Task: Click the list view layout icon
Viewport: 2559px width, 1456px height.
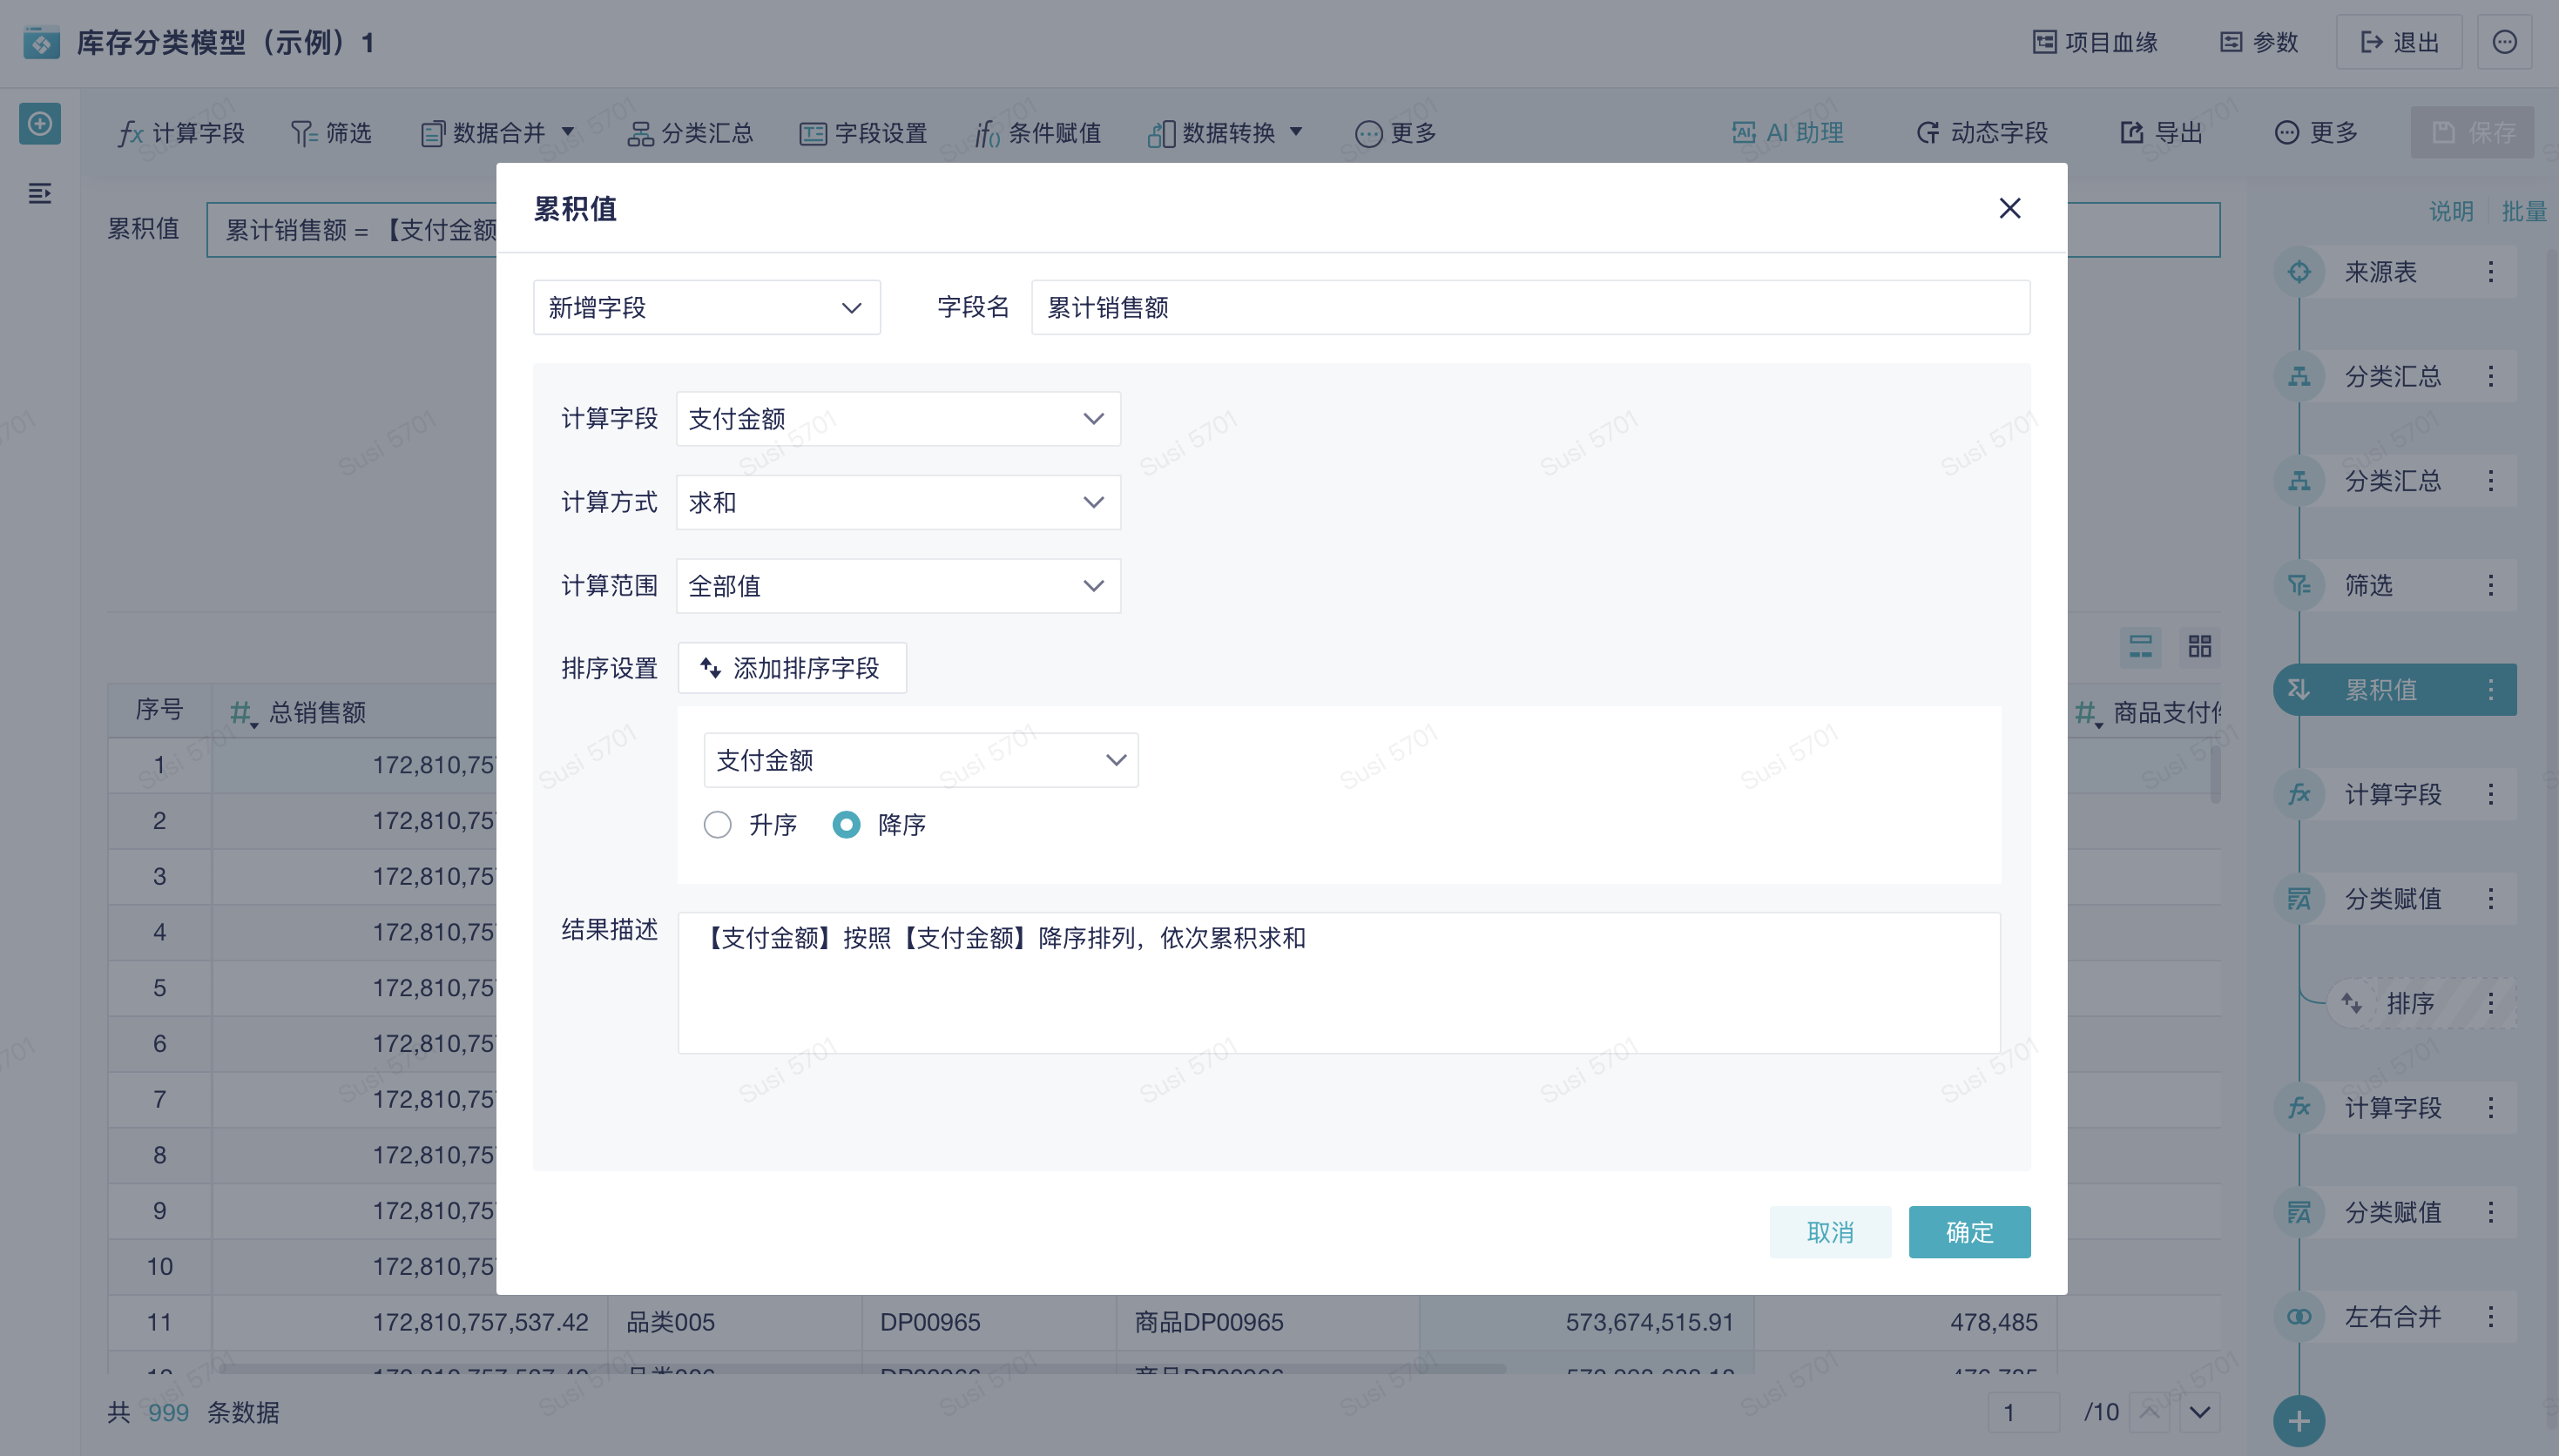Action: (x=2140, y=646)
